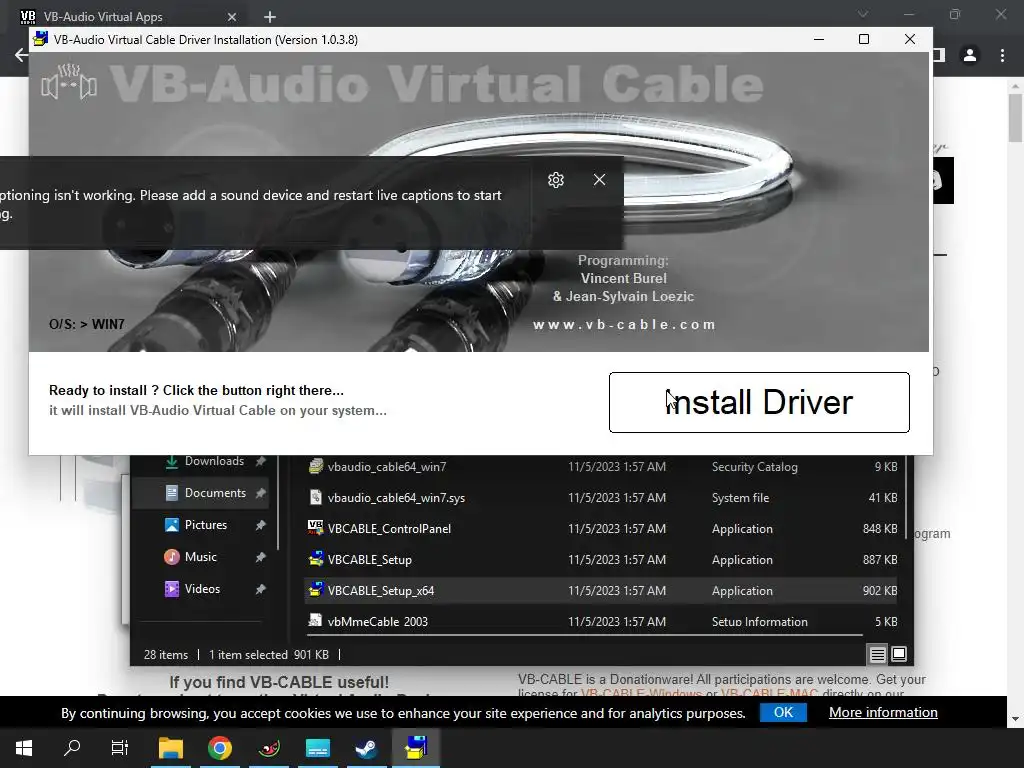Open the teal app icon on taskbar
This screenshot has height=768, width=1024.
click(318, 748)
